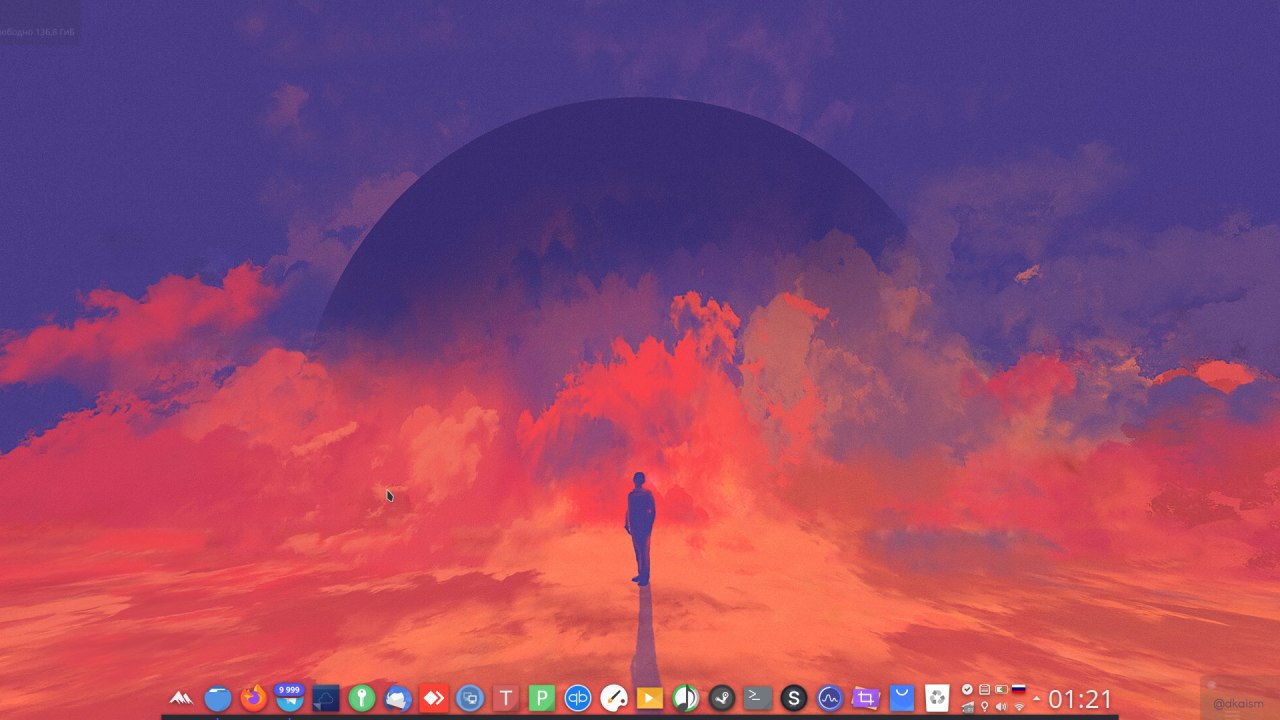Open the blue file manager dock icon
This screenshot has height=720, width=1280.
tap(218, 698)
